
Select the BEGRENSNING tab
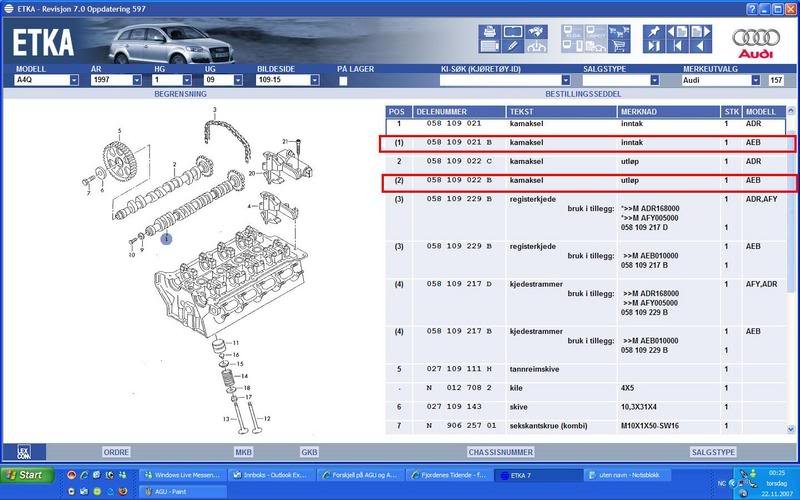tap(179, 92)
